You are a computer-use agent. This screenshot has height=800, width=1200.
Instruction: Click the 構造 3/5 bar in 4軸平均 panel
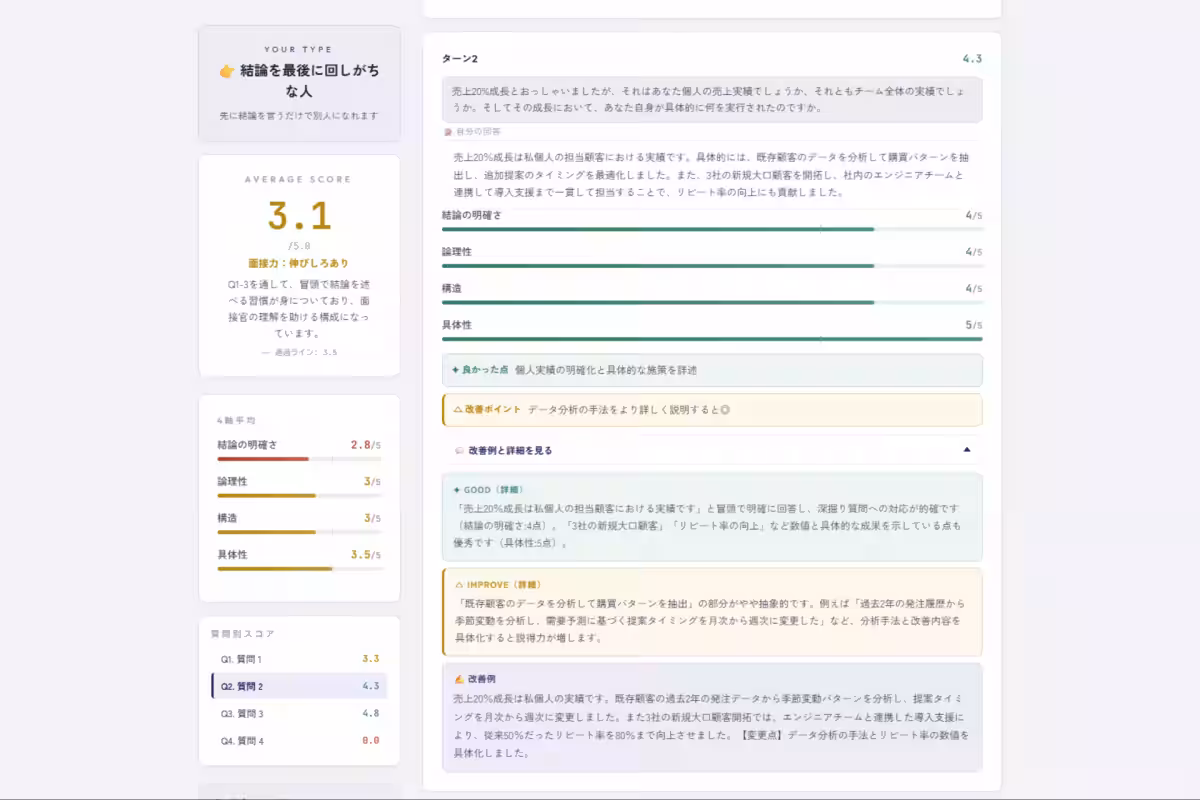click(x=299, y=532)
